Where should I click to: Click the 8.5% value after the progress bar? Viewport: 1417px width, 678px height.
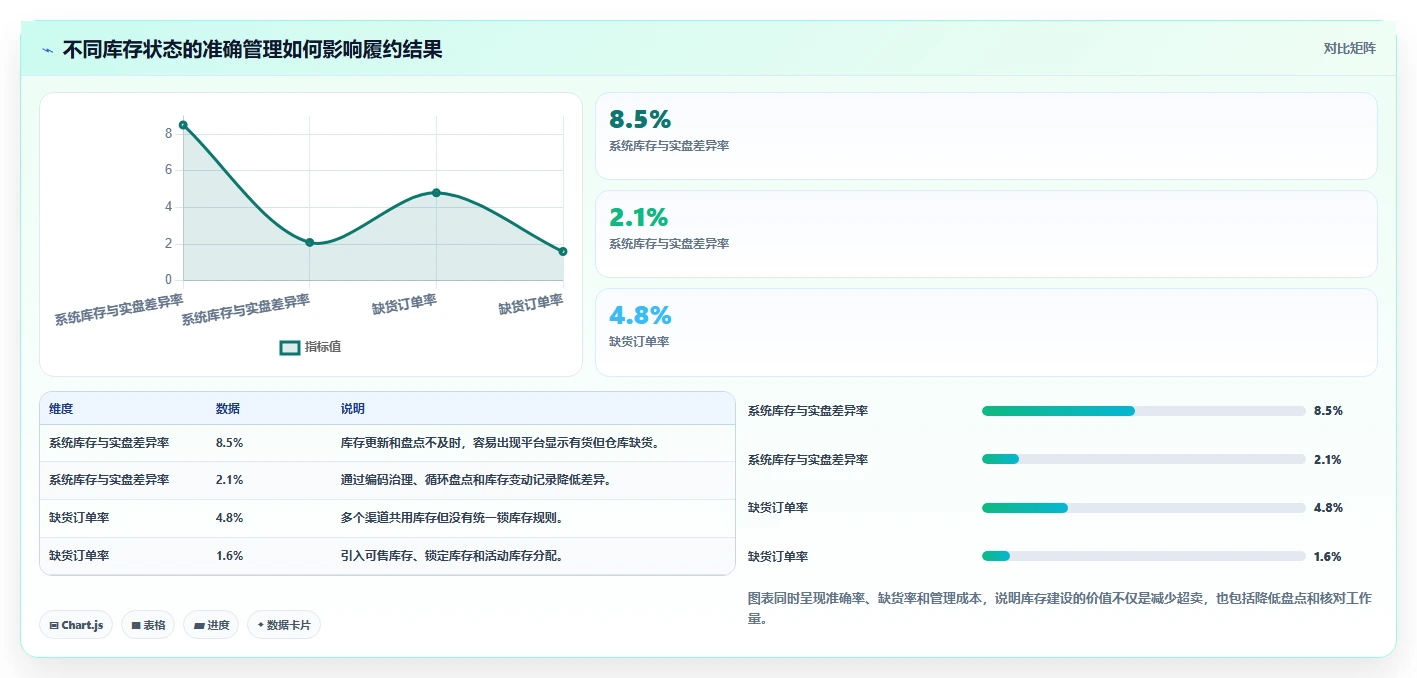(x=1328, y=411)
